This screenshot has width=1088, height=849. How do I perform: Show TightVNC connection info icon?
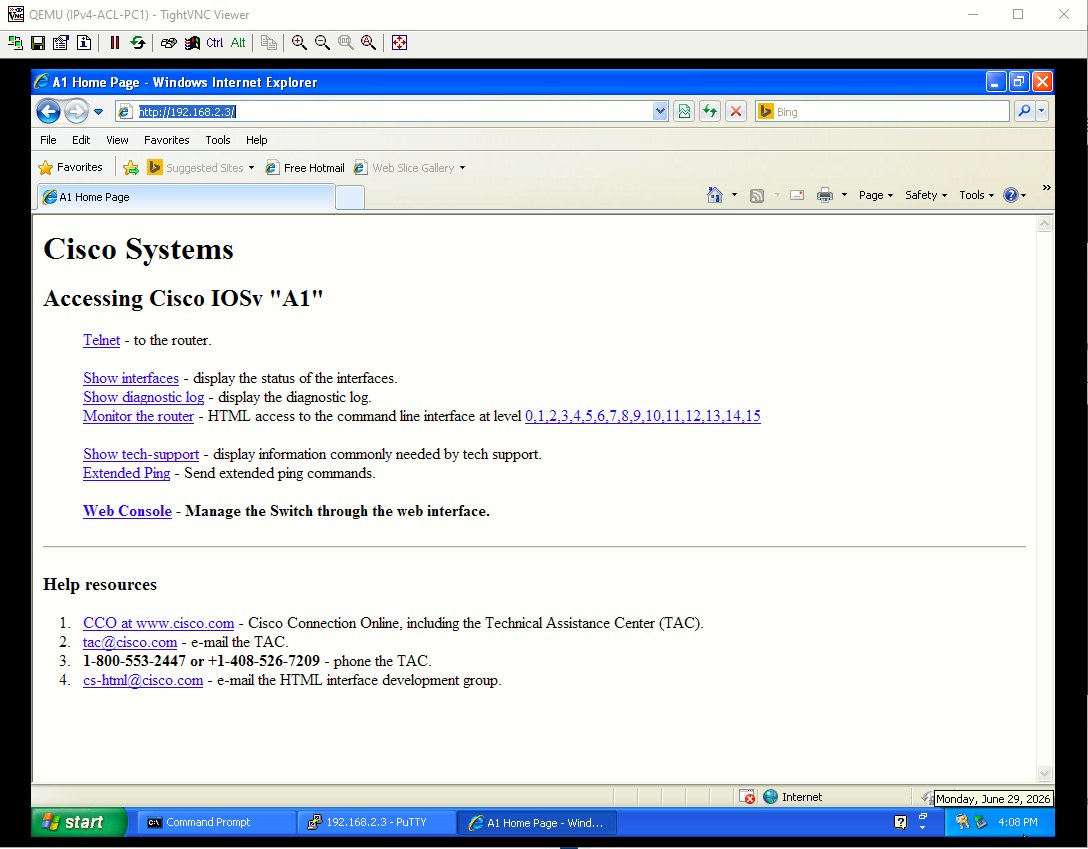(x=84, y=43)
